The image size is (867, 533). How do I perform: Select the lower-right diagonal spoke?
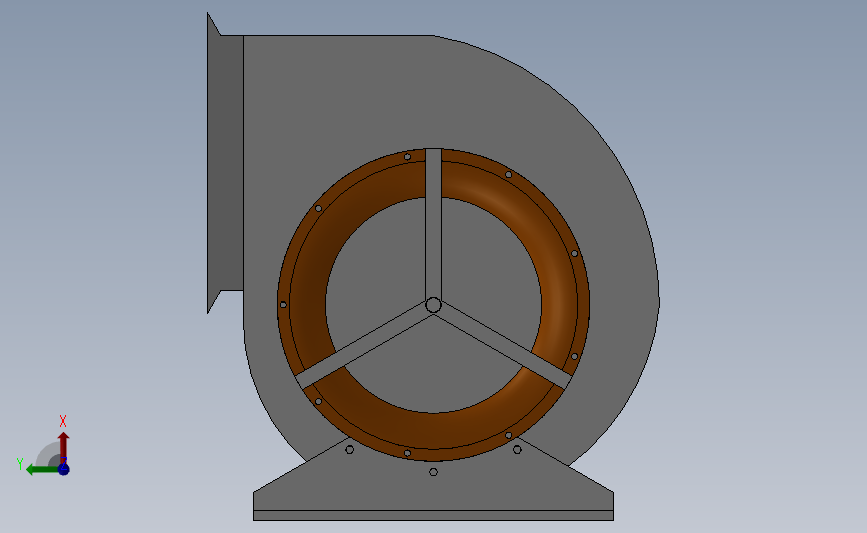coord(504,347)
